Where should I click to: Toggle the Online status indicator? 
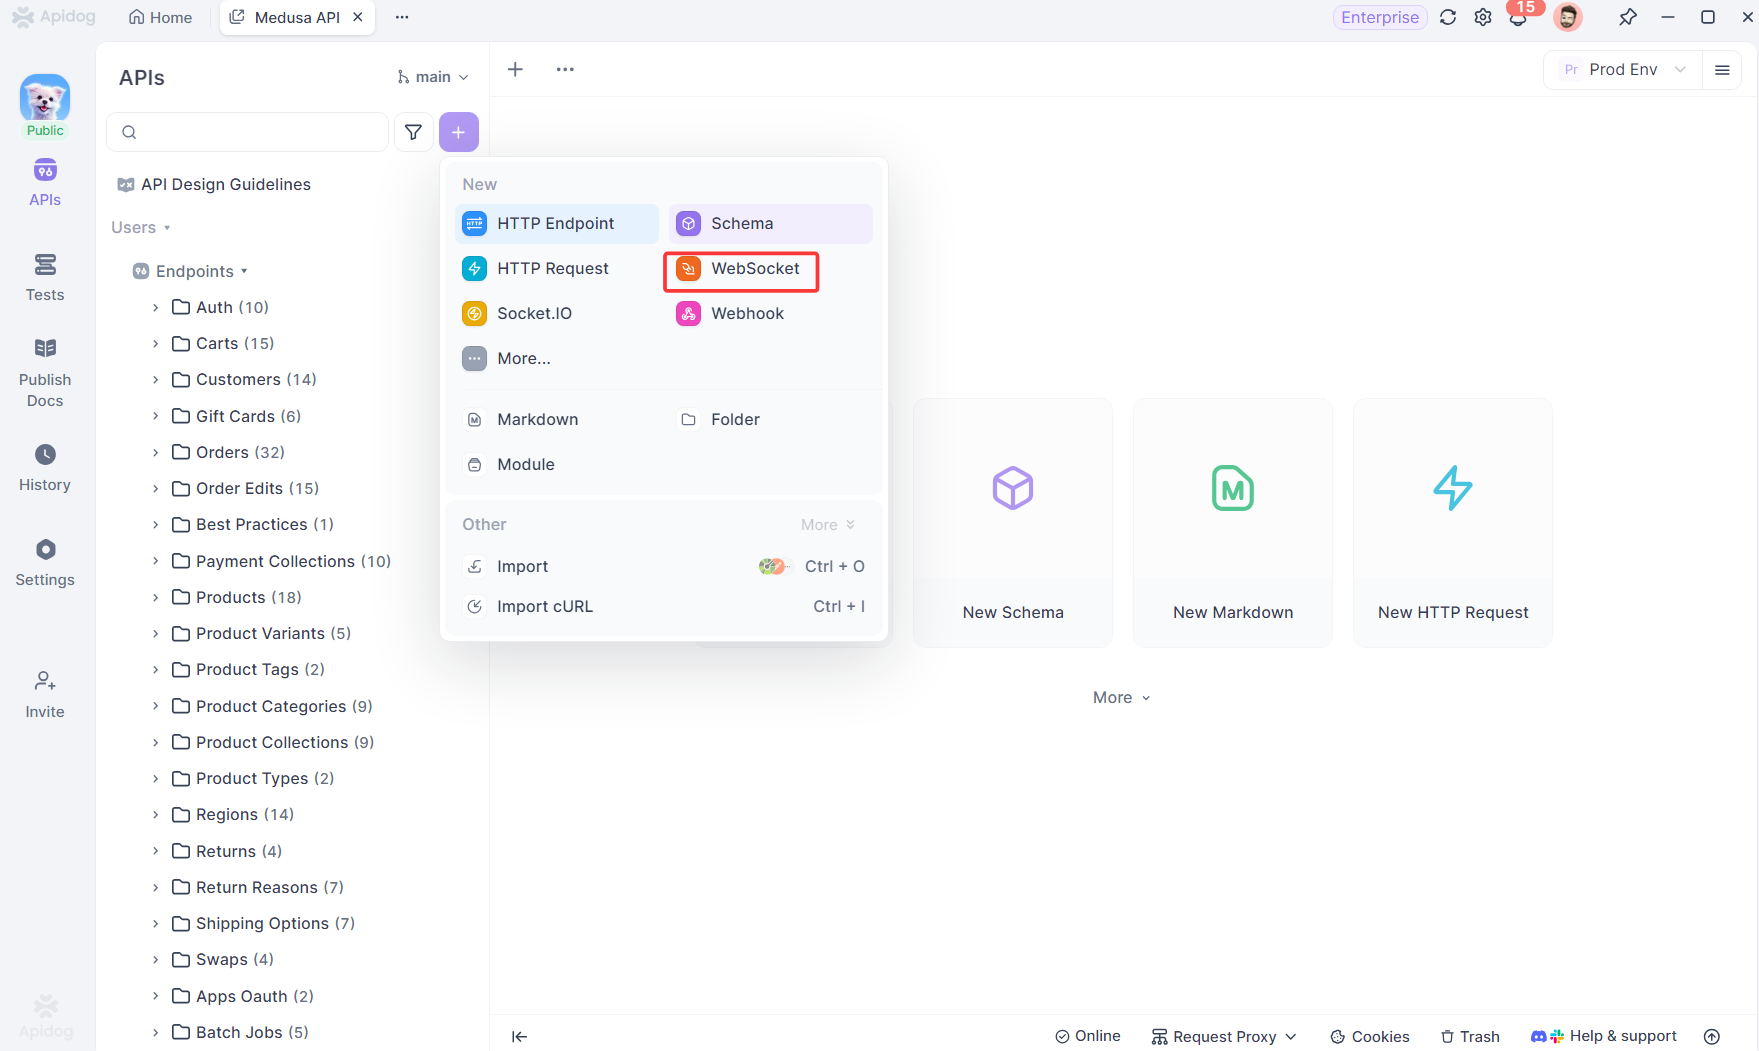[1087, 1036]
